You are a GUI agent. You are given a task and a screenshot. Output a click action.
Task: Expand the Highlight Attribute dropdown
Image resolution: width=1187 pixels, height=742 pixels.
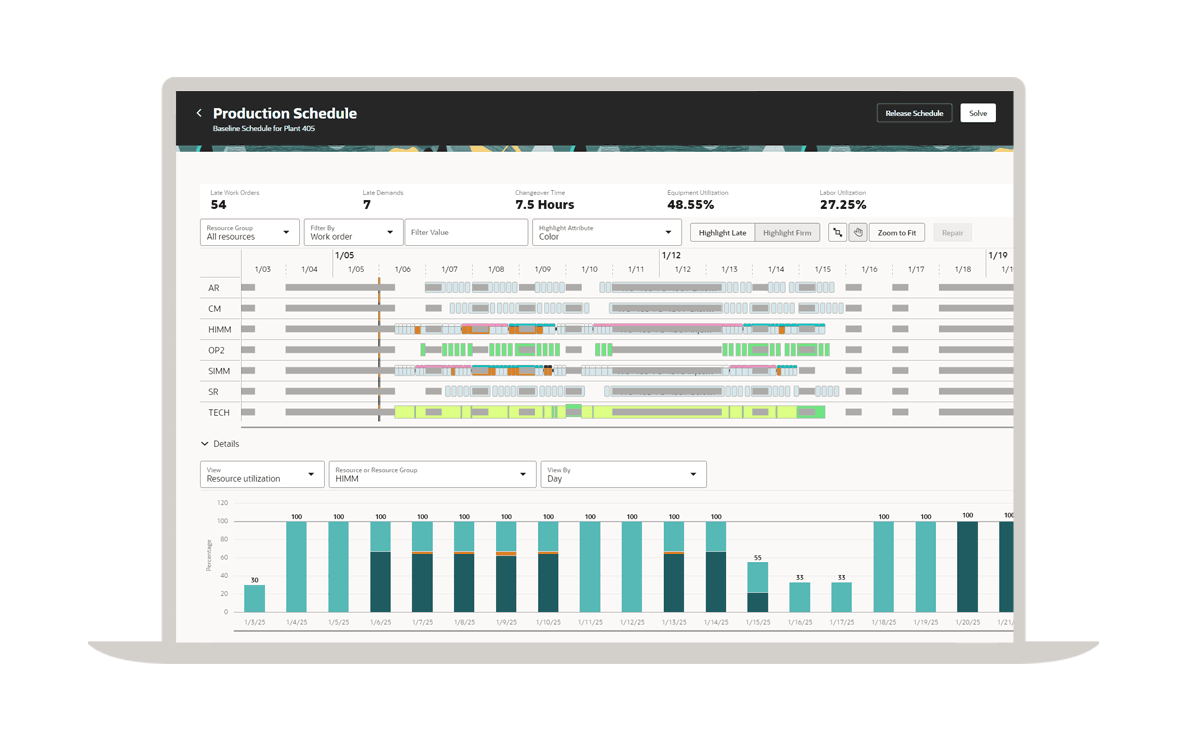click(606, 233)
